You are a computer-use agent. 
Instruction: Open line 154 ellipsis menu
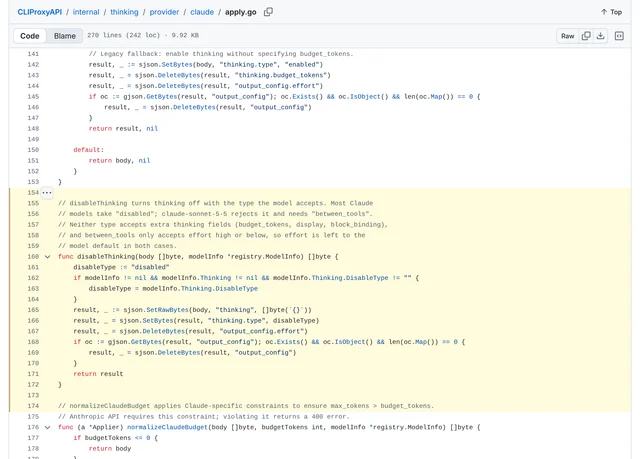(47, 192)
